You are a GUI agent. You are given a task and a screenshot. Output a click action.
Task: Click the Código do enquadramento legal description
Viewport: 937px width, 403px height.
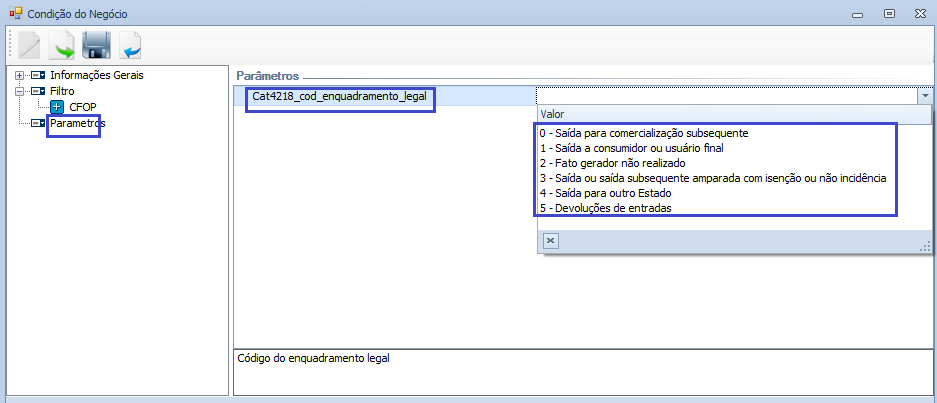(314, 359)
